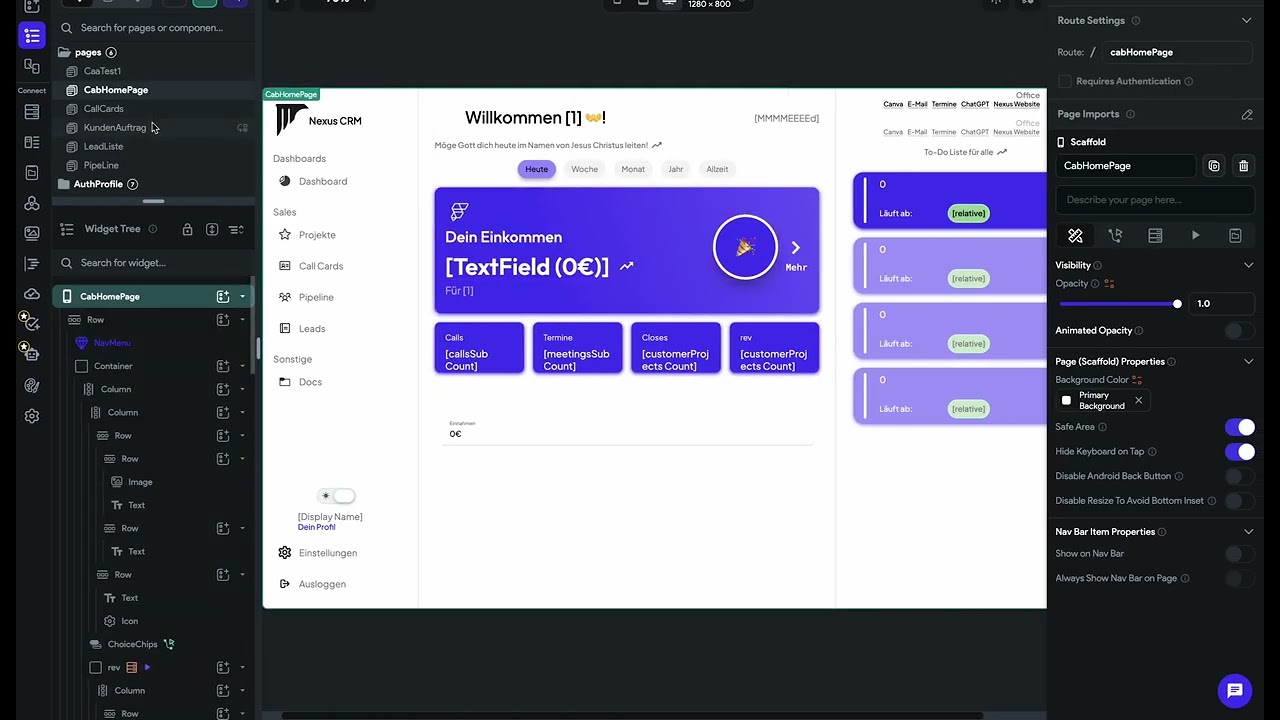Collapse CabHomePage node arrow in widget tree
The image size is (1280, 720).
242,297
